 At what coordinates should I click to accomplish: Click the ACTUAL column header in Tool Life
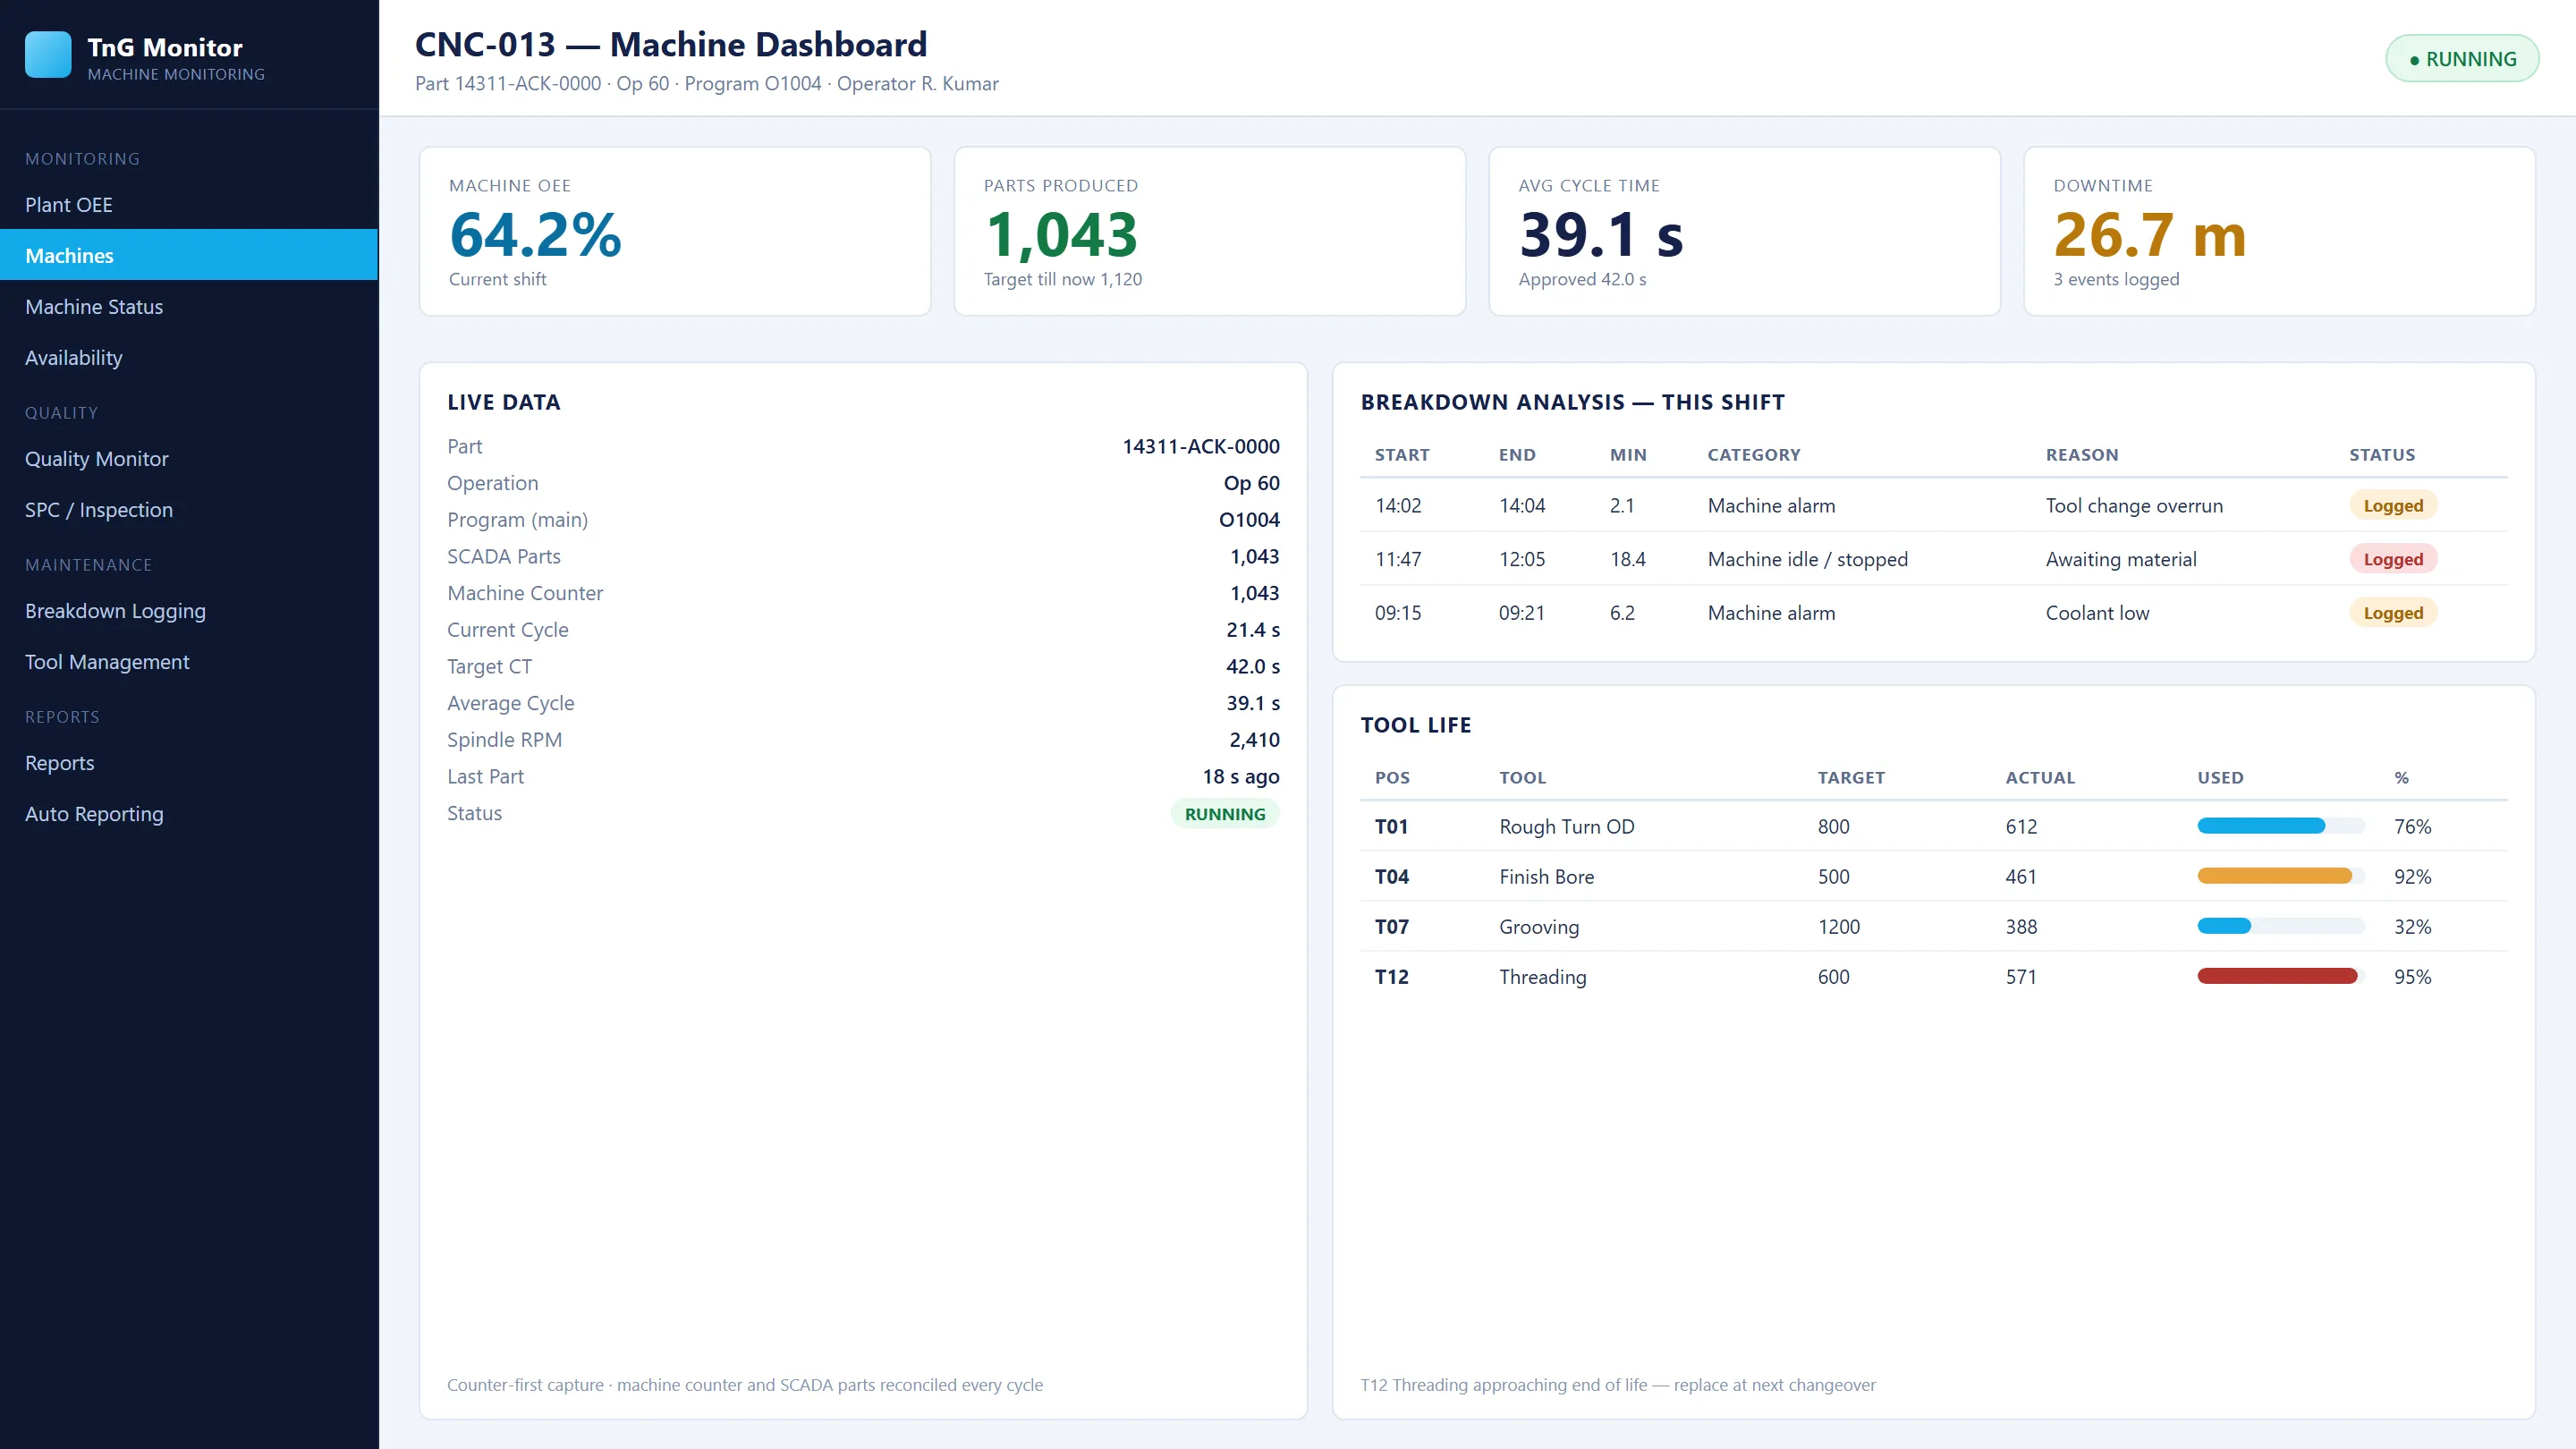2040,778
